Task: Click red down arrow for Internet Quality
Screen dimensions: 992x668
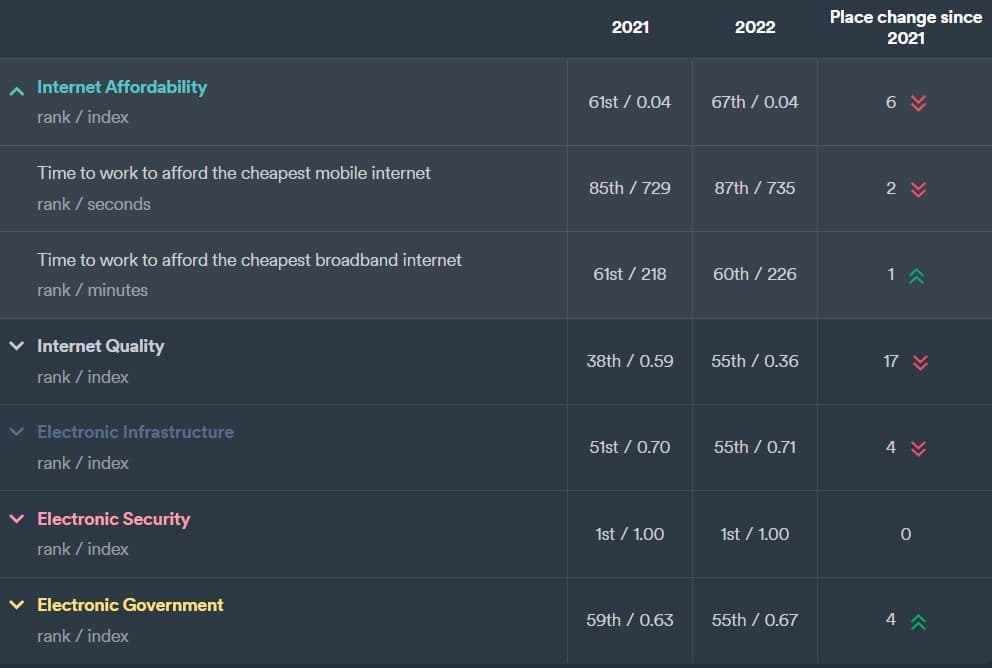Action: coord(920,362)
